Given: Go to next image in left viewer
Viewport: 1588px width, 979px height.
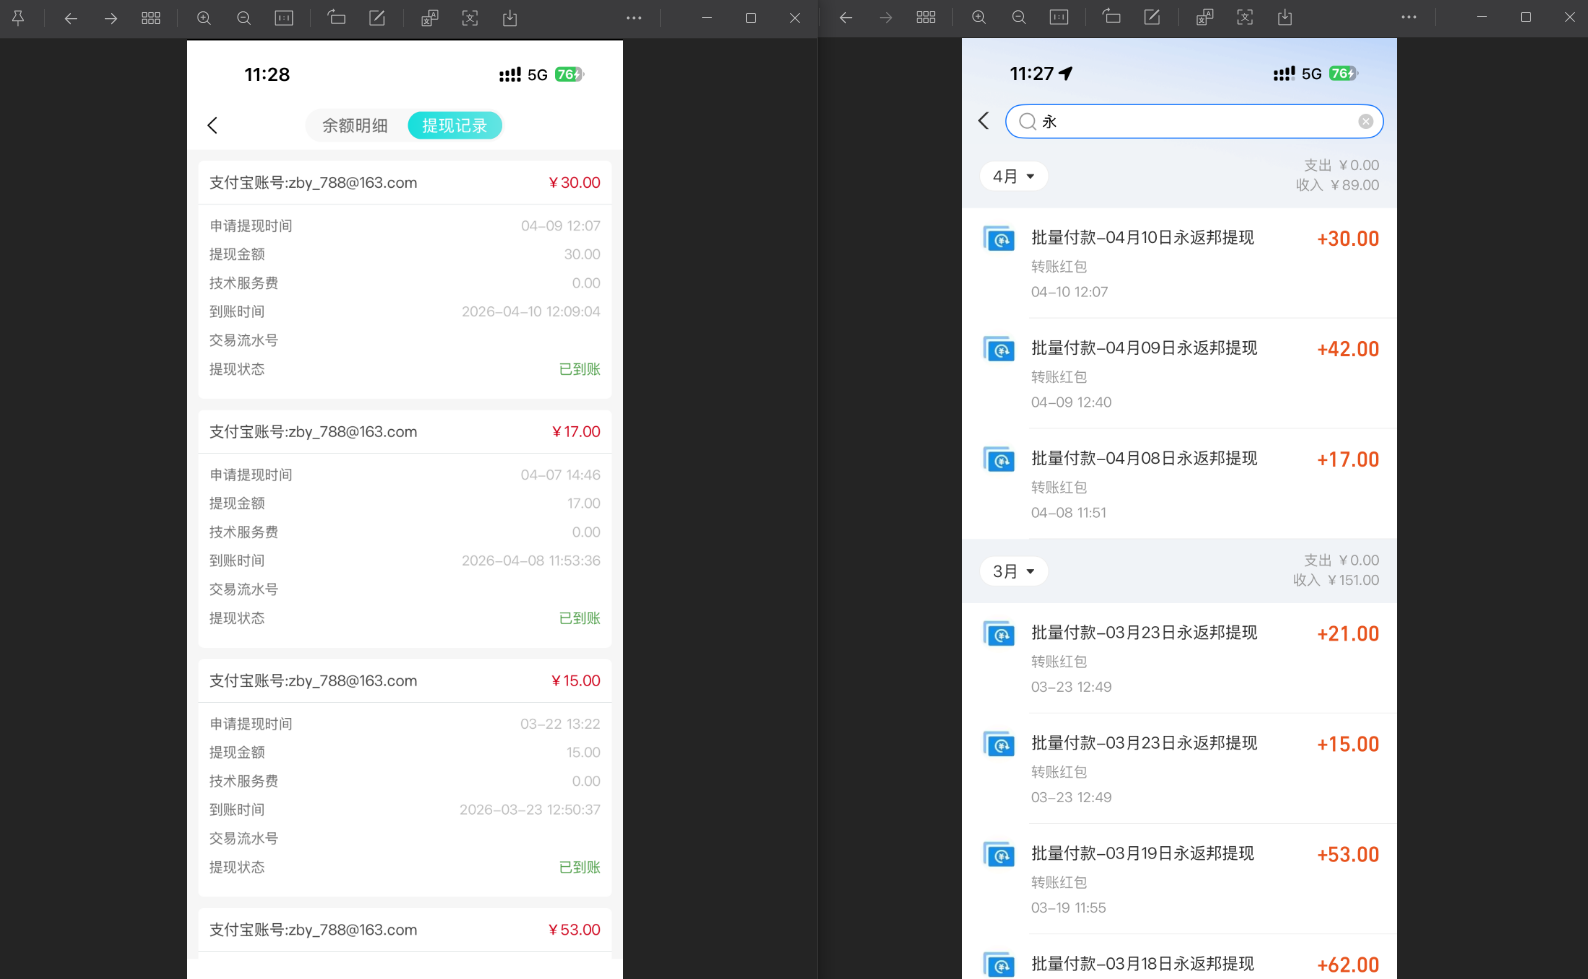Looking at the screenshot, I should 111,18.
